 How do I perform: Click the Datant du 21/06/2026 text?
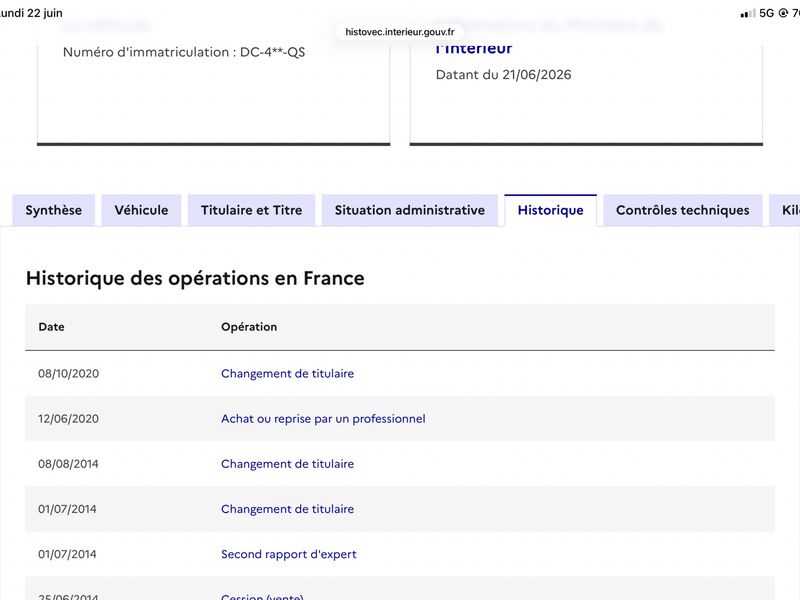tap(504, 75)
